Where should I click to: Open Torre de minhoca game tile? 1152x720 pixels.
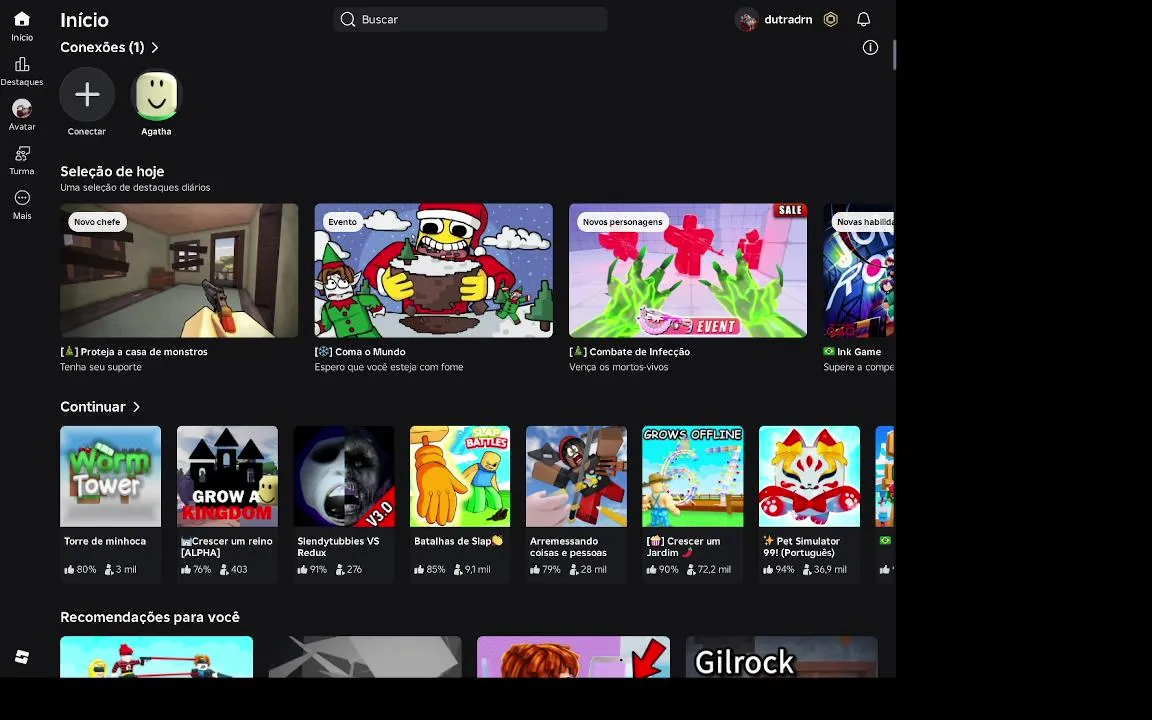tap(110, 476)
